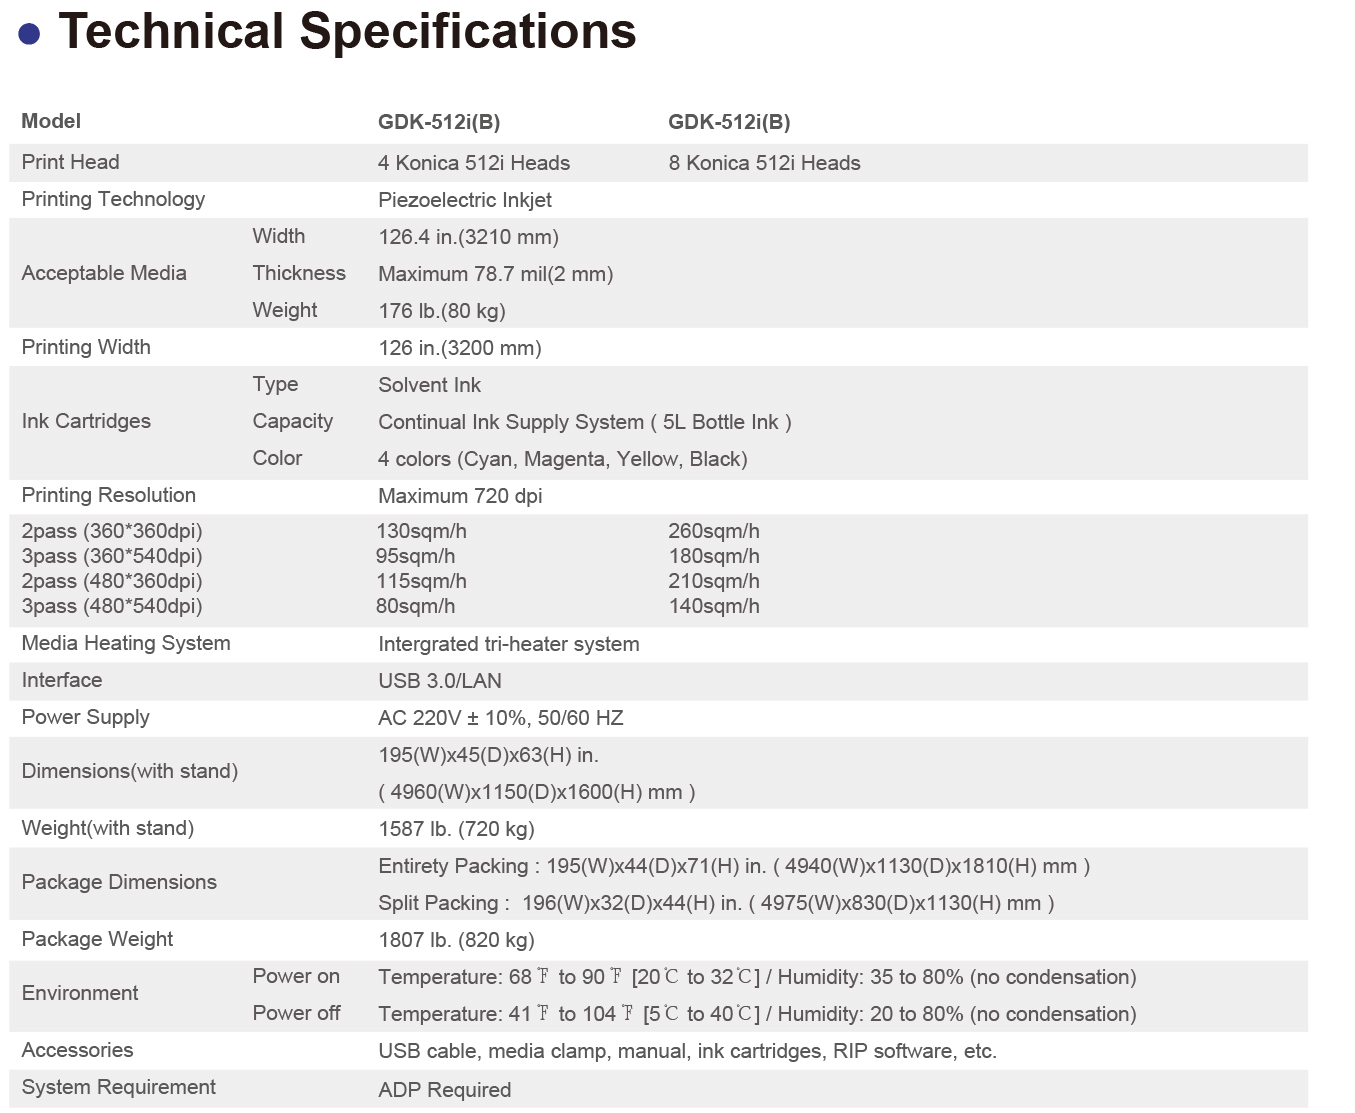This screenshot has width=1355, height=1113.
Task: Click the 3pass (480*540dpi) row label
Action: 112,606
